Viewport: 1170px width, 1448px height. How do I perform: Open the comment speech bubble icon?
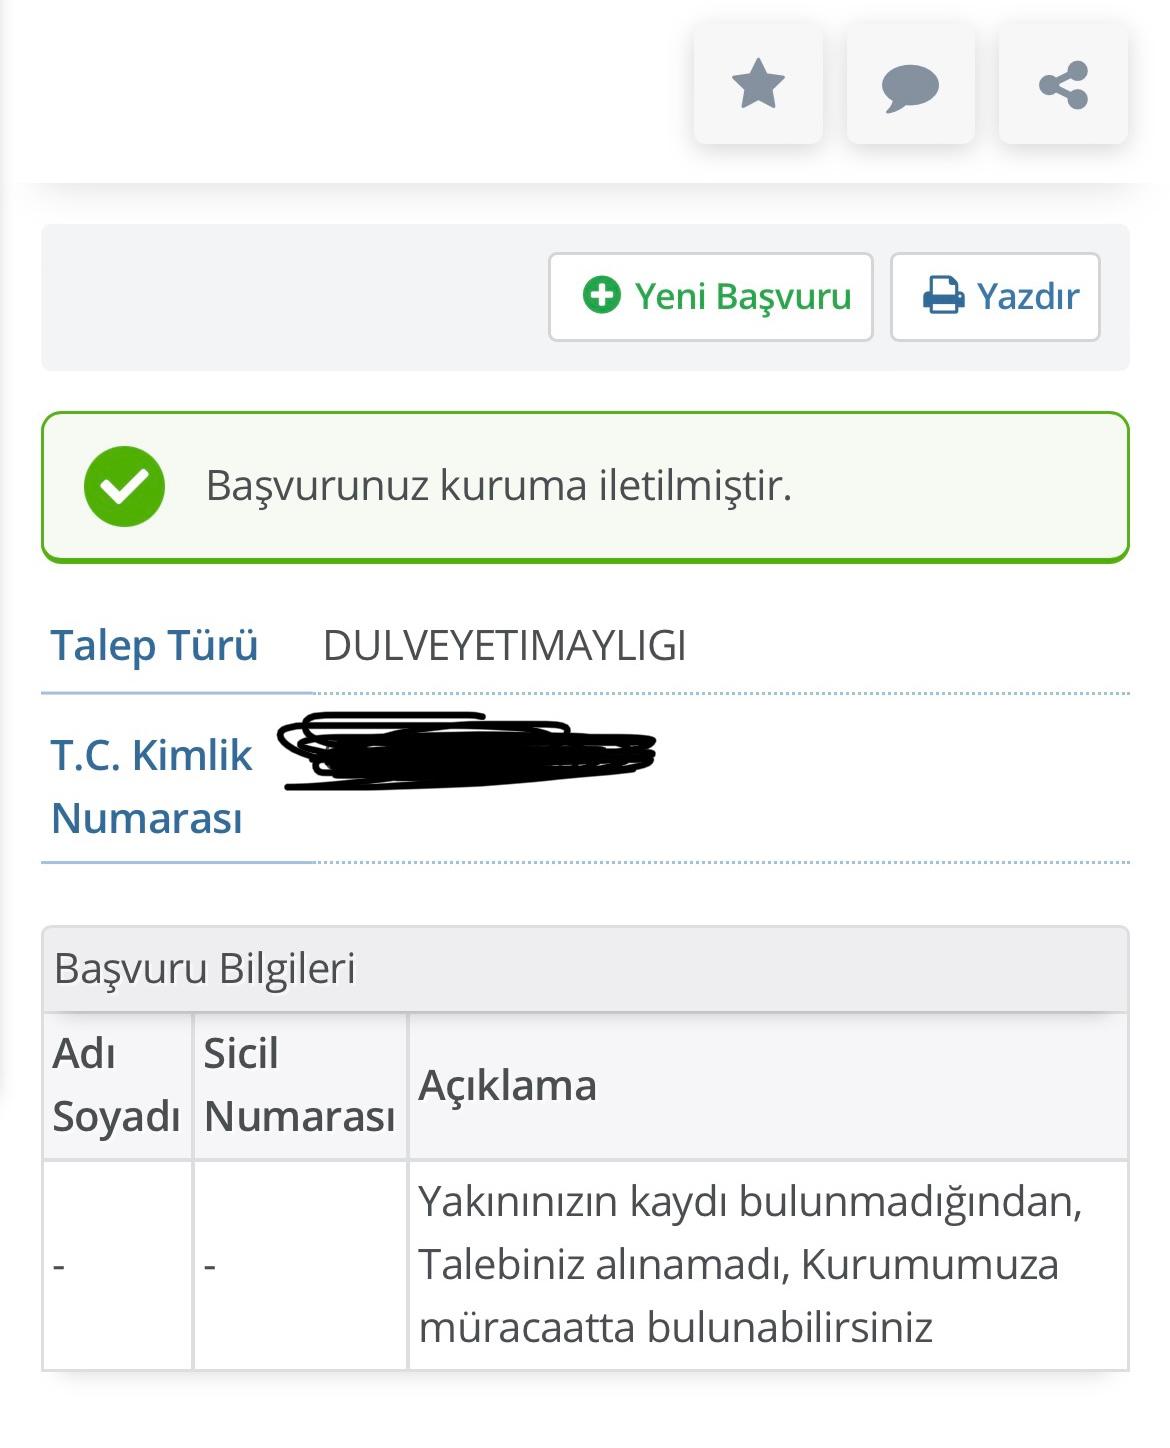click(x=910, y=86)
